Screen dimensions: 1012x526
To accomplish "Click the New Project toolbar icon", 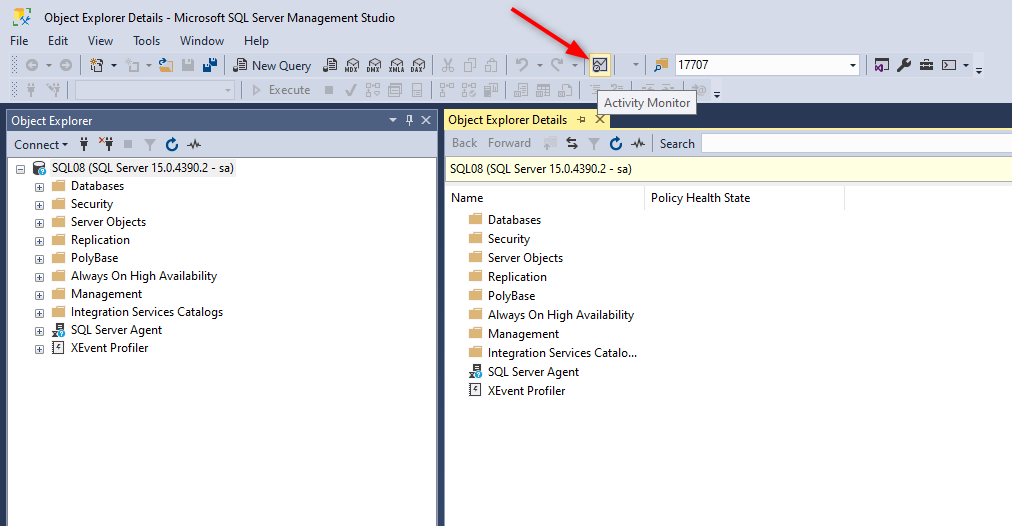I will tap(97, 65).
